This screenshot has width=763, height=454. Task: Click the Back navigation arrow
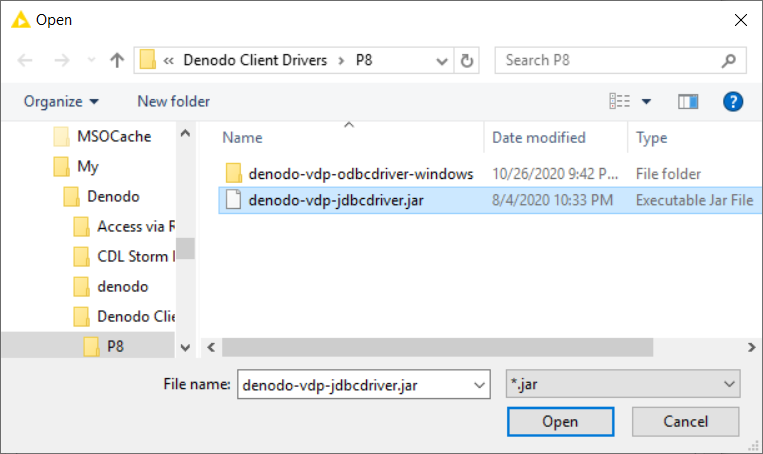point(25,60)
